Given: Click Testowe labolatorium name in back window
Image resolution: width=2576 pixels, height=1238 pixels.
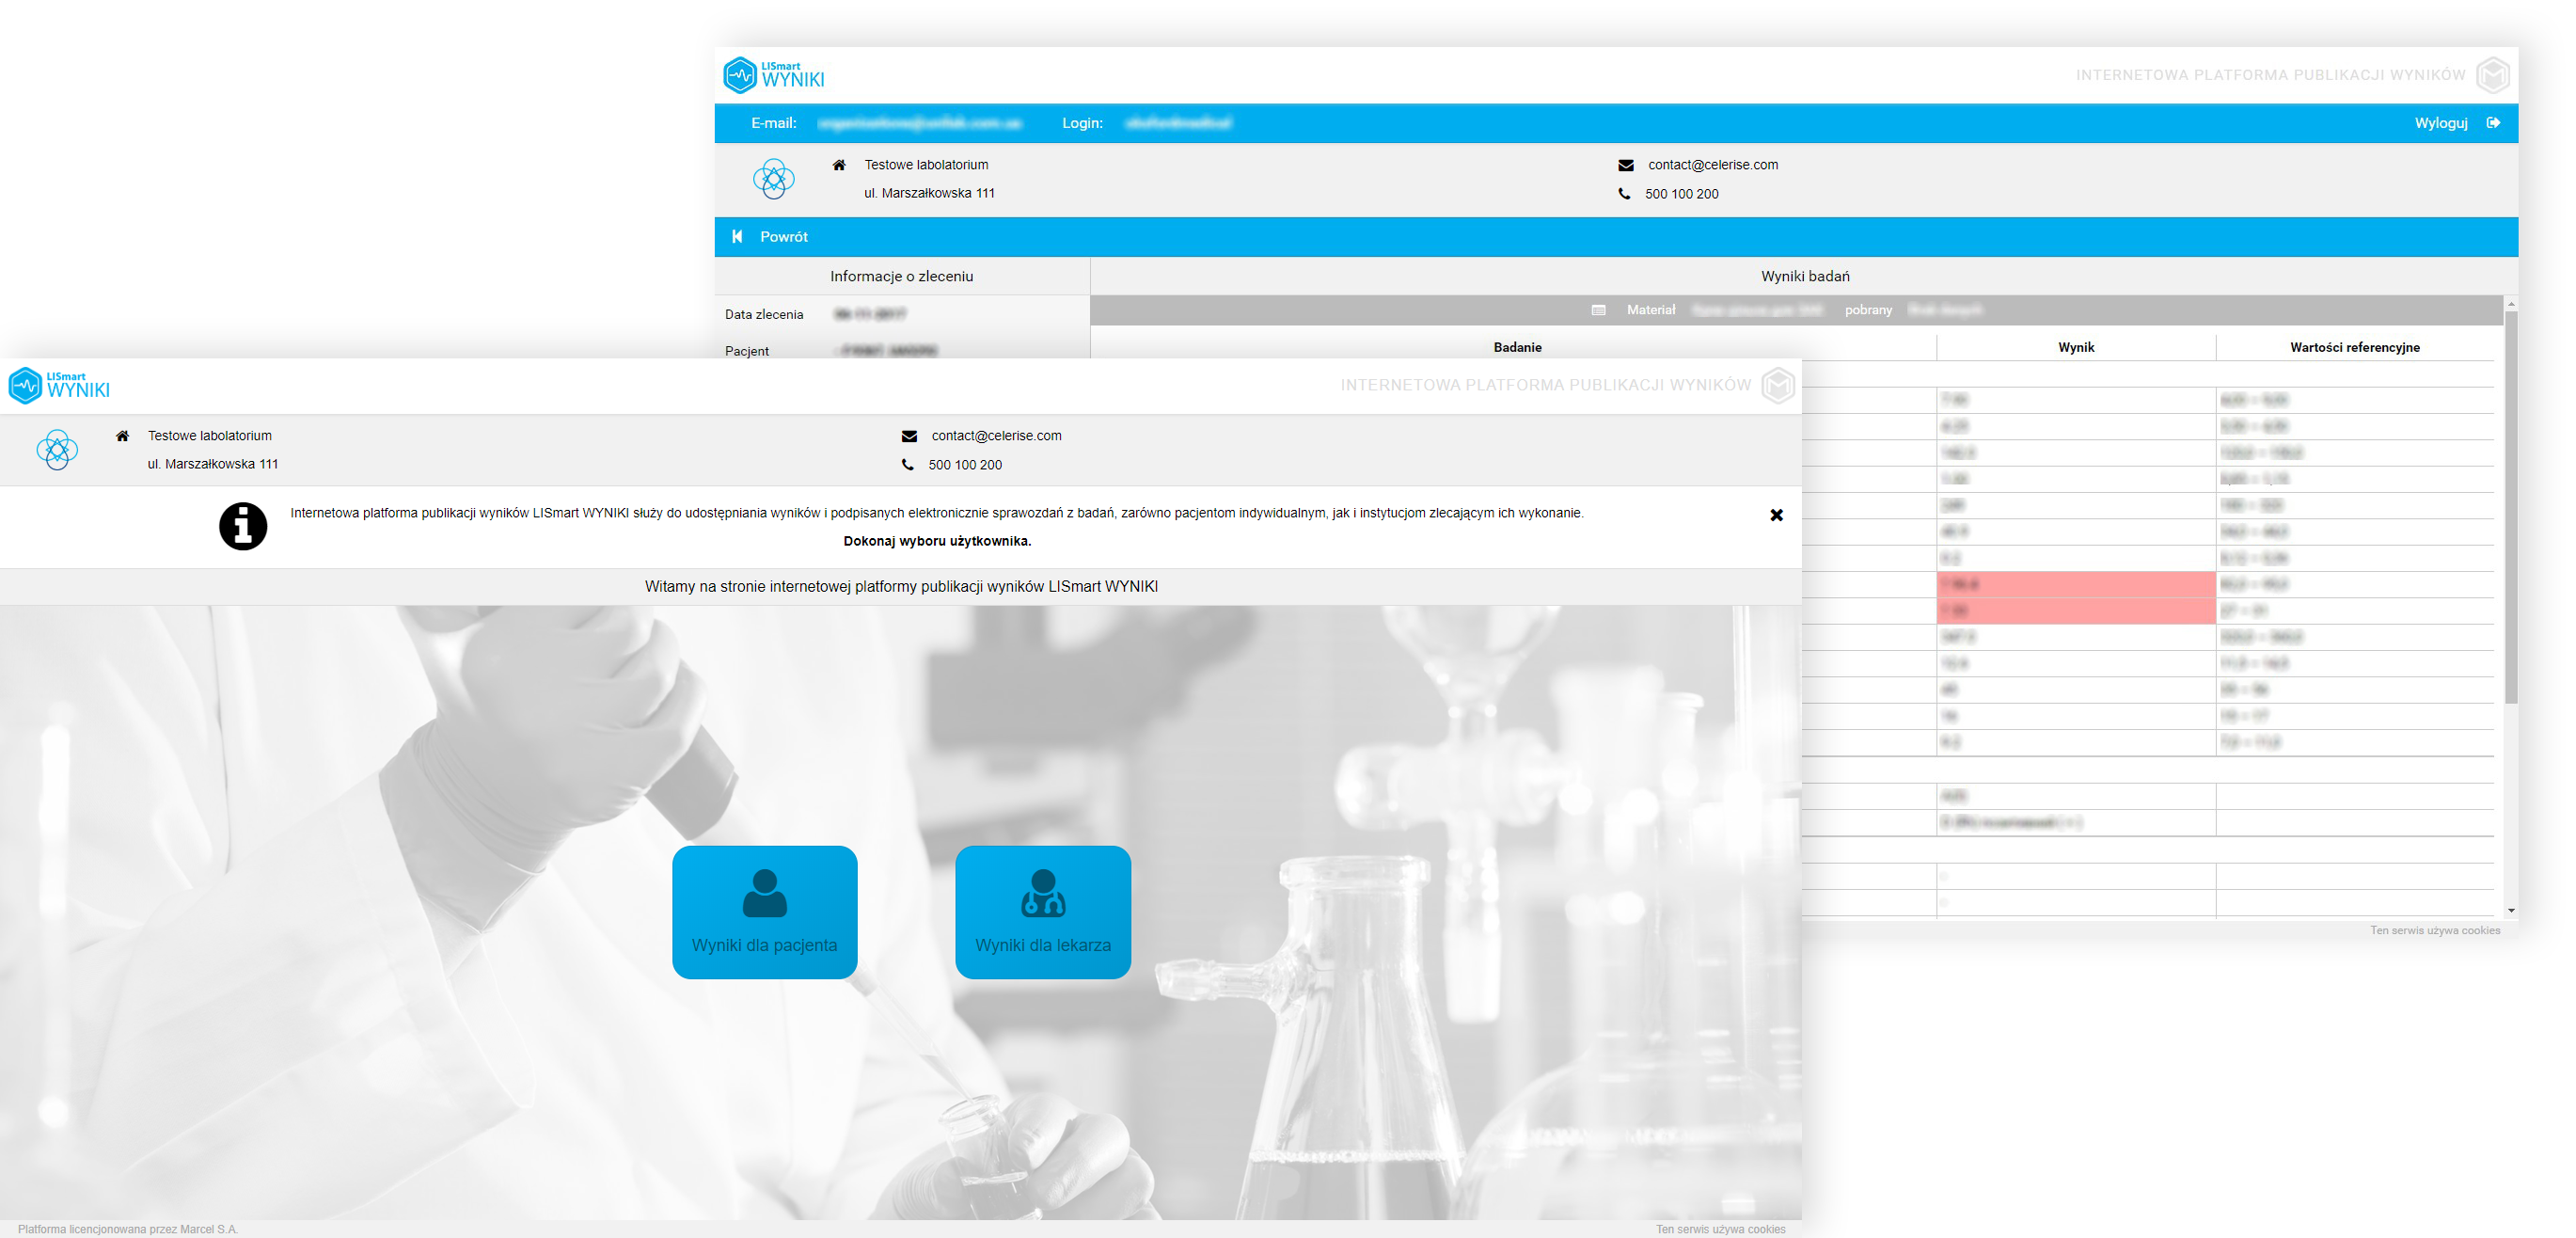Looking at the screenshot, I should click(x=925, y=165).
